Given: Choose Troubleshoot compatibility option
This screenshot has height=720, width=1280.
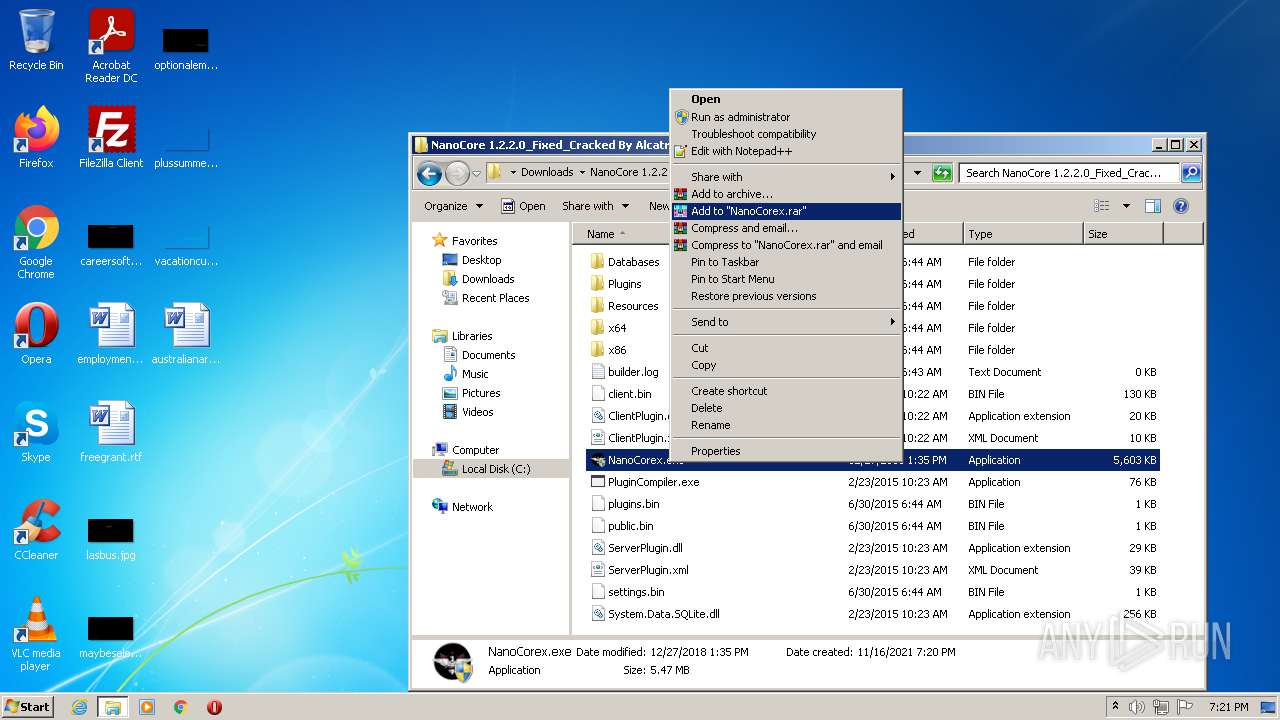Looking at the screenshot, I should pyautogui.click(x=787, y=134).
